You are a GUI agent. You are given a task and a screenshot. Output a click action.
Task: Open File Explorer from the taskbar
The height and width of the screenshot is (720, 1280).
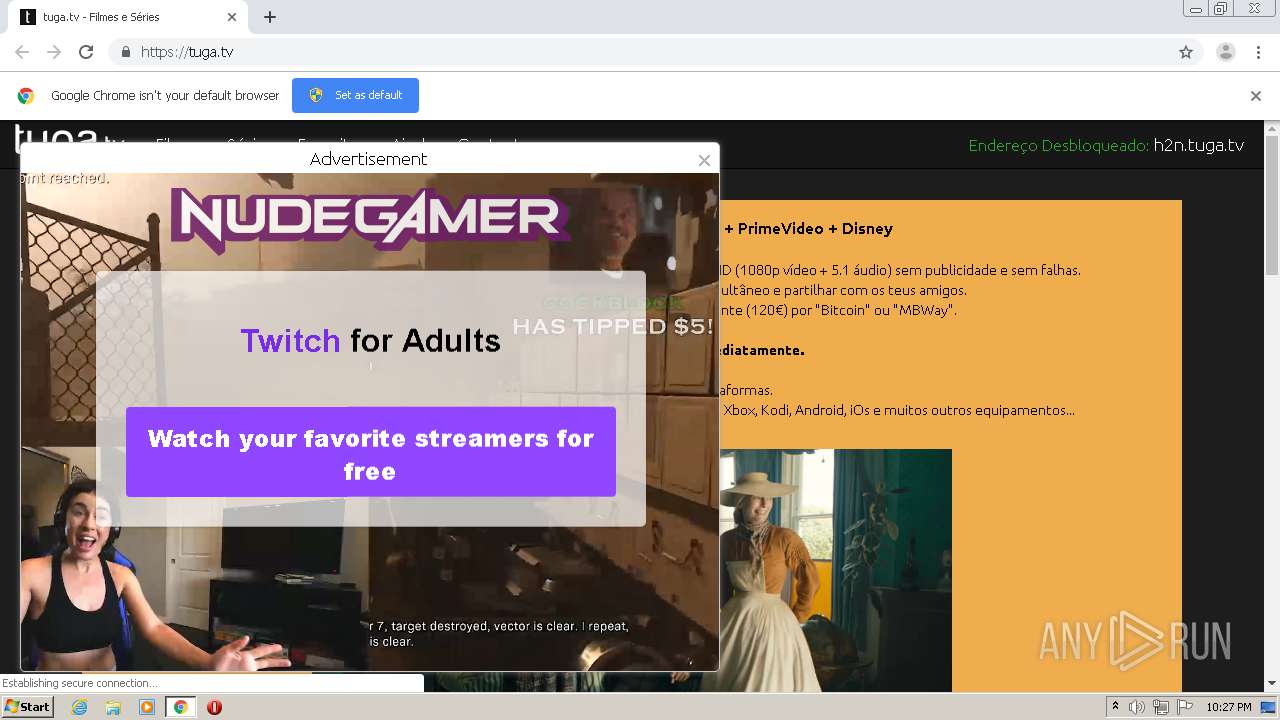coord(113,707)
